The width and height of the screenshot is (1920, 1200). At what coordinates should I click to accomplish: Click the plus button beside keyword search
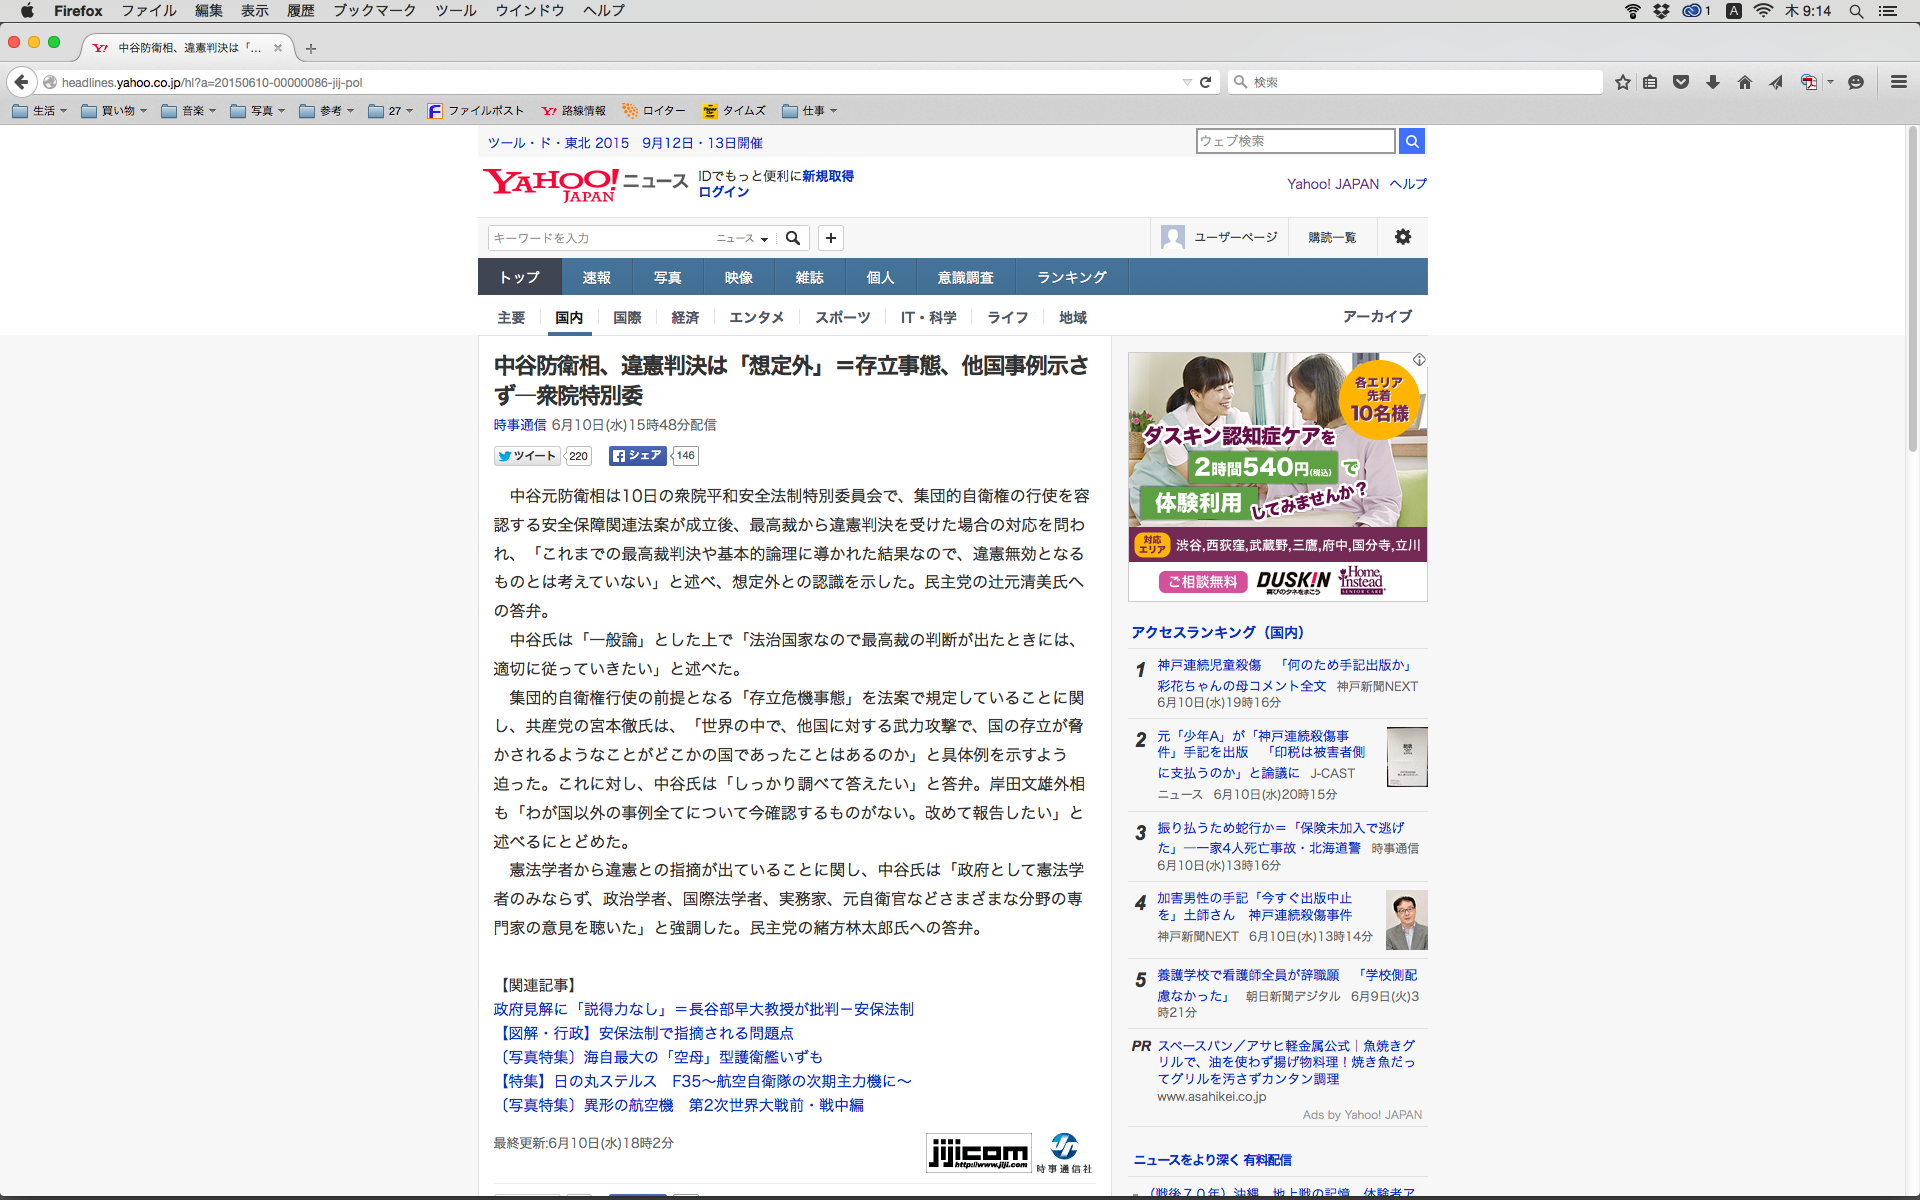(830, 238)
